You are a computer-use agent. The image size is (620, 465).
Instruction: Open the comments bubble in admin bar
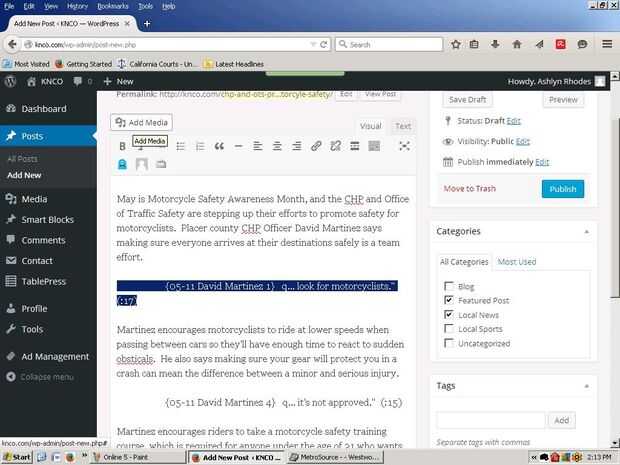[82, 81]
